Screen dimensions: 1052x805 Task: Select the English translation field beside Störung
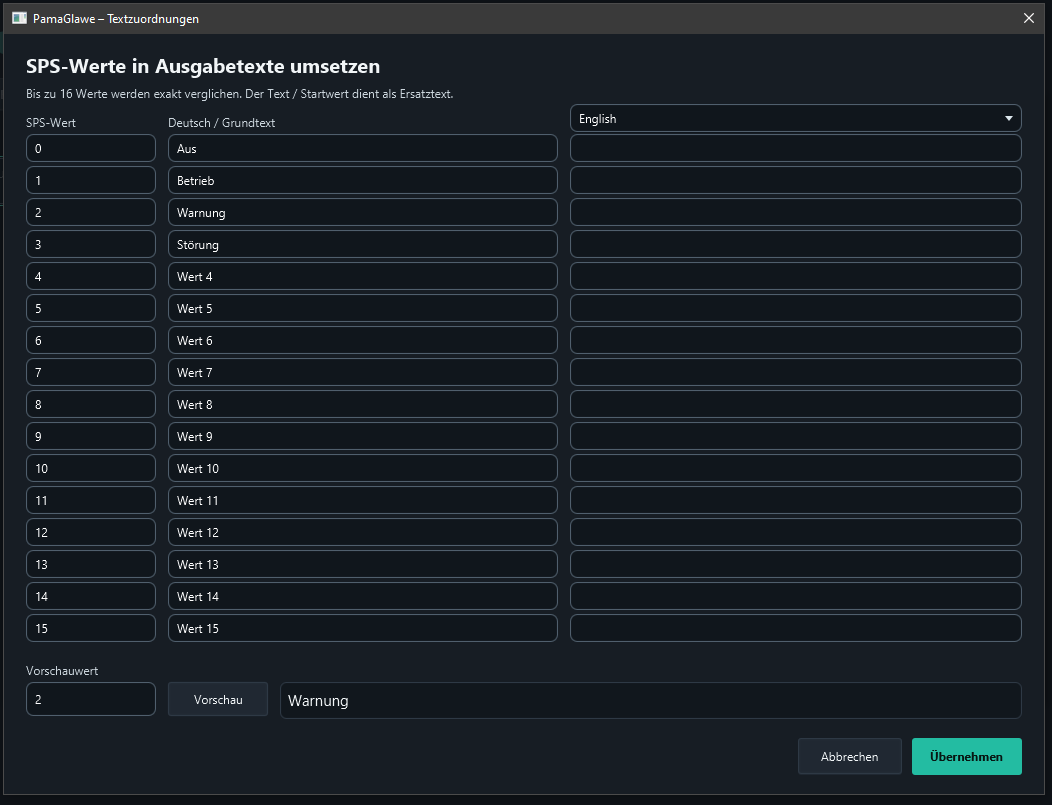[x=796, y=244]
